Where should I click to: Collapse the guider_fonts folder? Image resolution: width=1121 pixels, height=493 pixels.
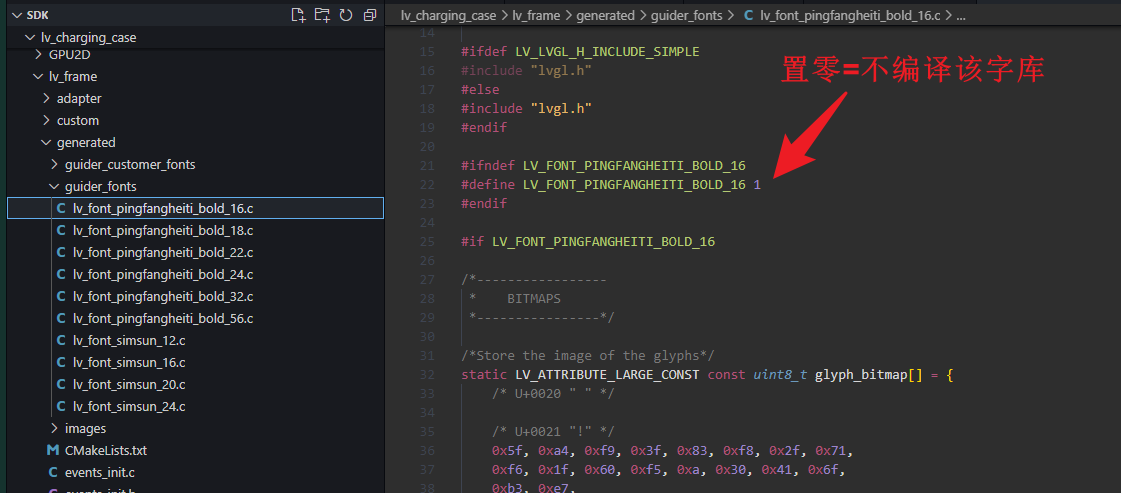[x=54, y=186]
